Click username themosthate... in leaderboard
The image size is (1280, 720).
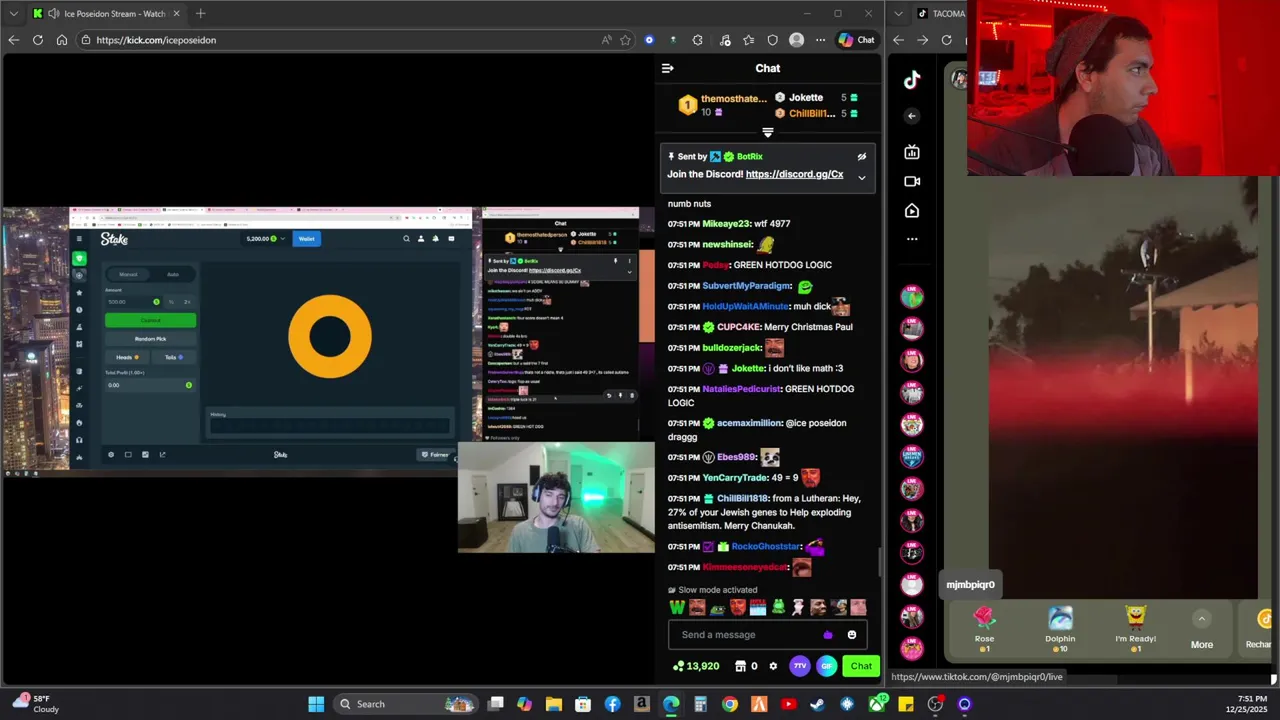tap(734, 99)
